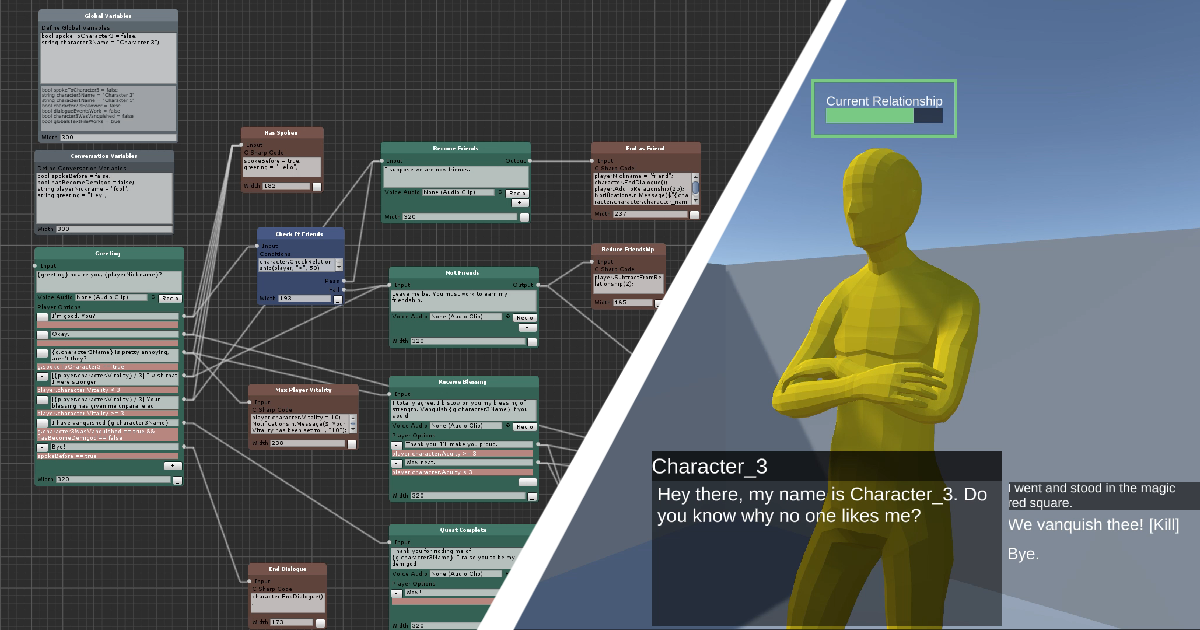Click the - remove icon on Not Friends node
Viewport: 1200px width, 630px height.
[x=528, y=327]
